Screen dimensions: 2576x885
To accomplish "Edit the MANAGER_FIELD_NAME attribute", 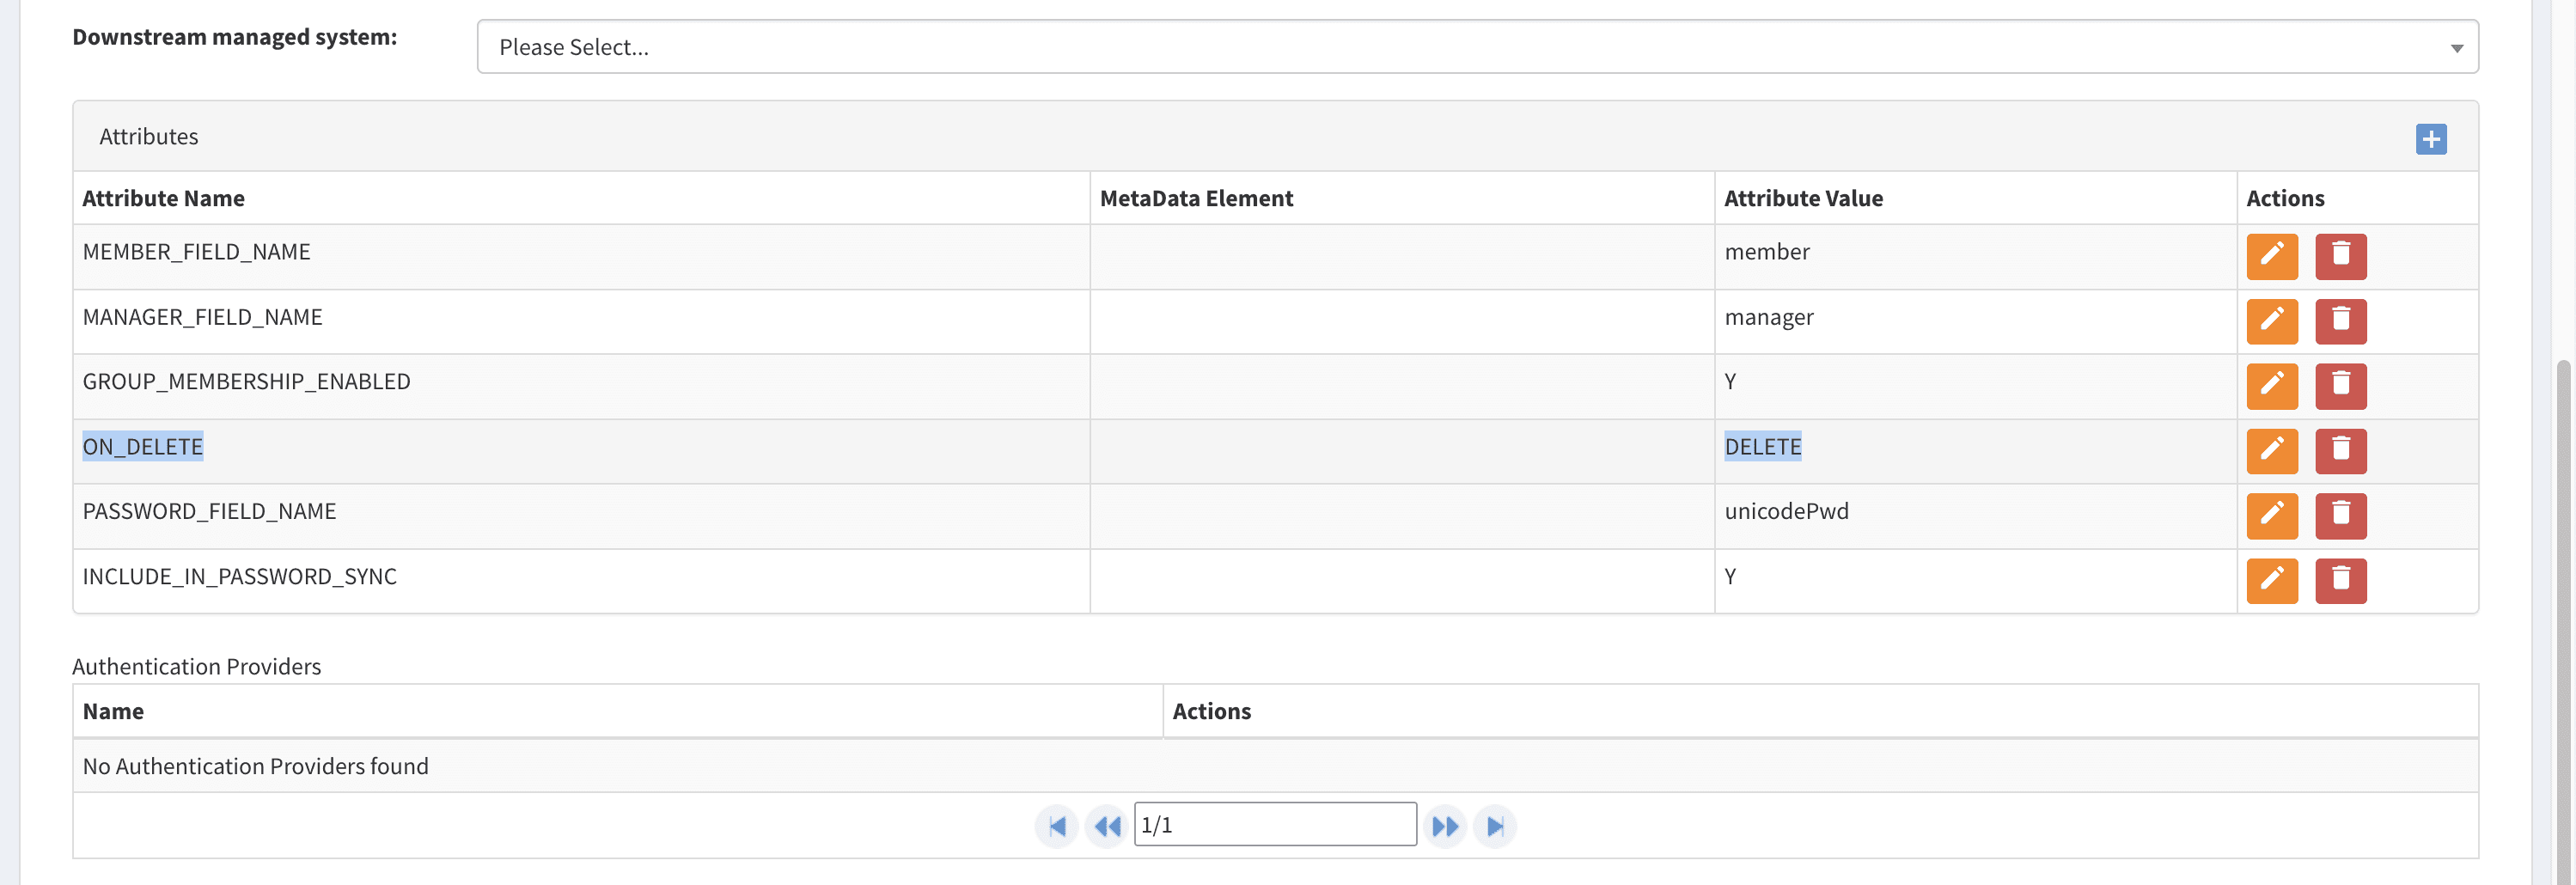I will 2271,322.
